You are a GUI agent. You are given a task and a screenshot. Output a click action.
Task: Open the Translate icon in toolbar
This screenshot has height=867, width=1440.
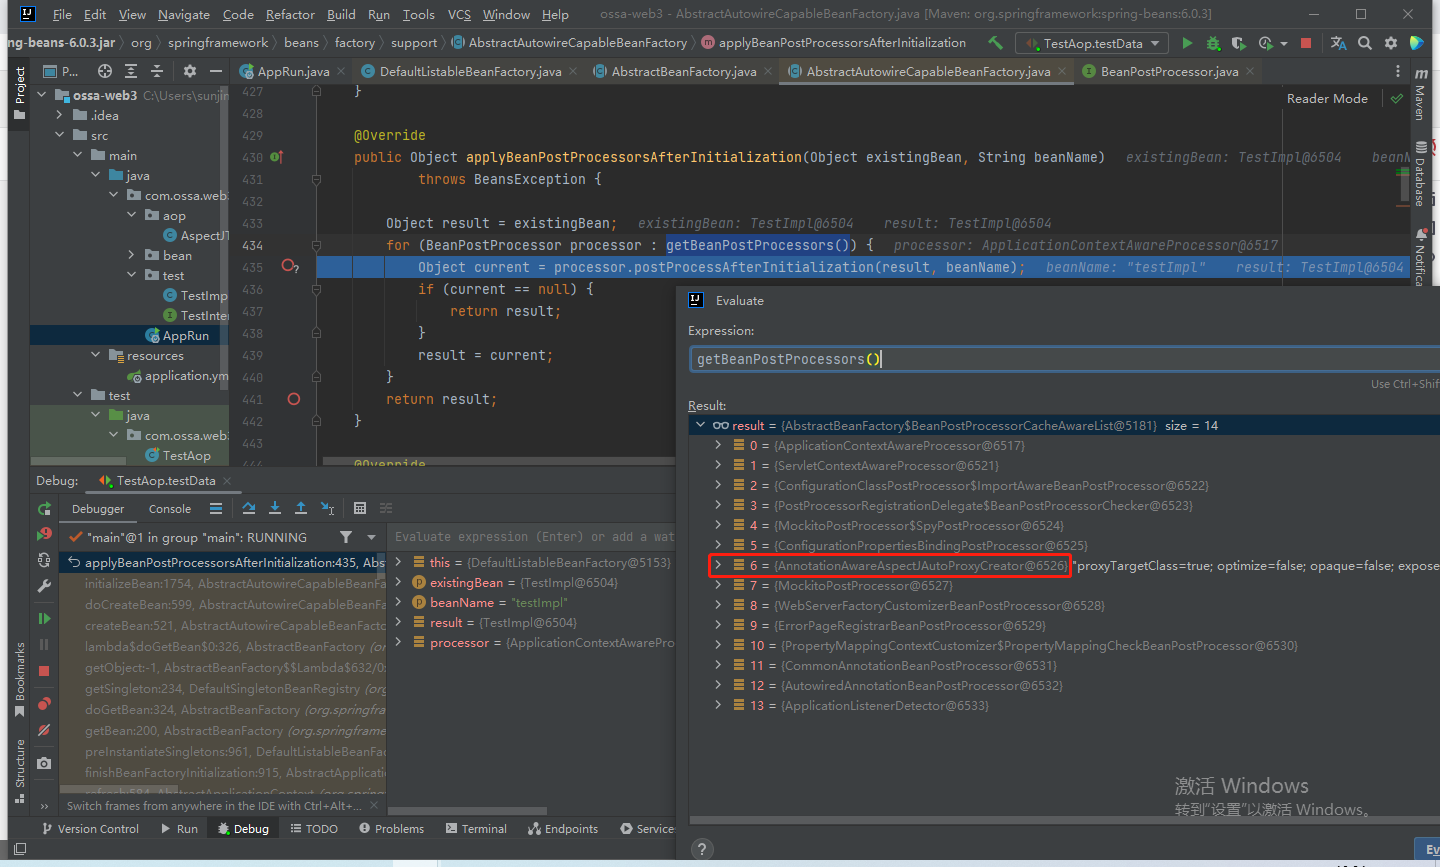(1338, 43)
